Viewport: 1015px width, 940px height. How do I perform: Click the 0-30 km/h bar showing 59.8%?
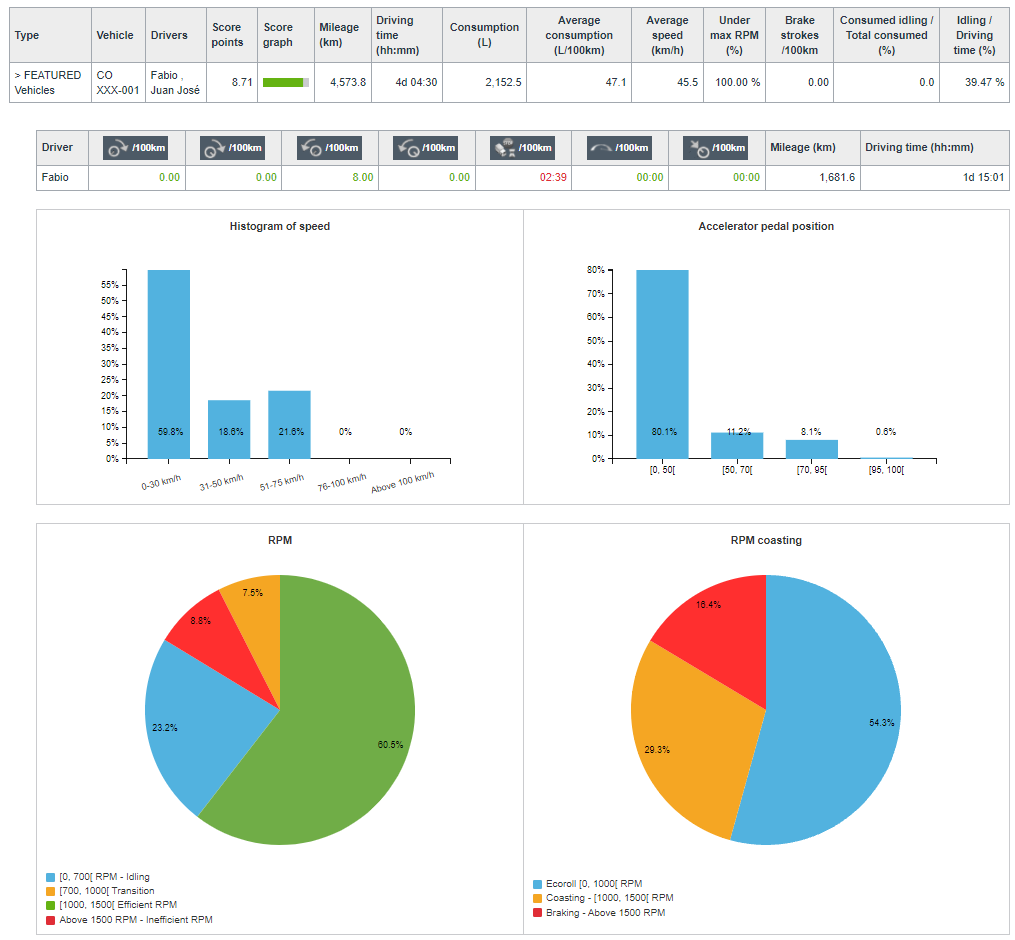click(169, 364)
